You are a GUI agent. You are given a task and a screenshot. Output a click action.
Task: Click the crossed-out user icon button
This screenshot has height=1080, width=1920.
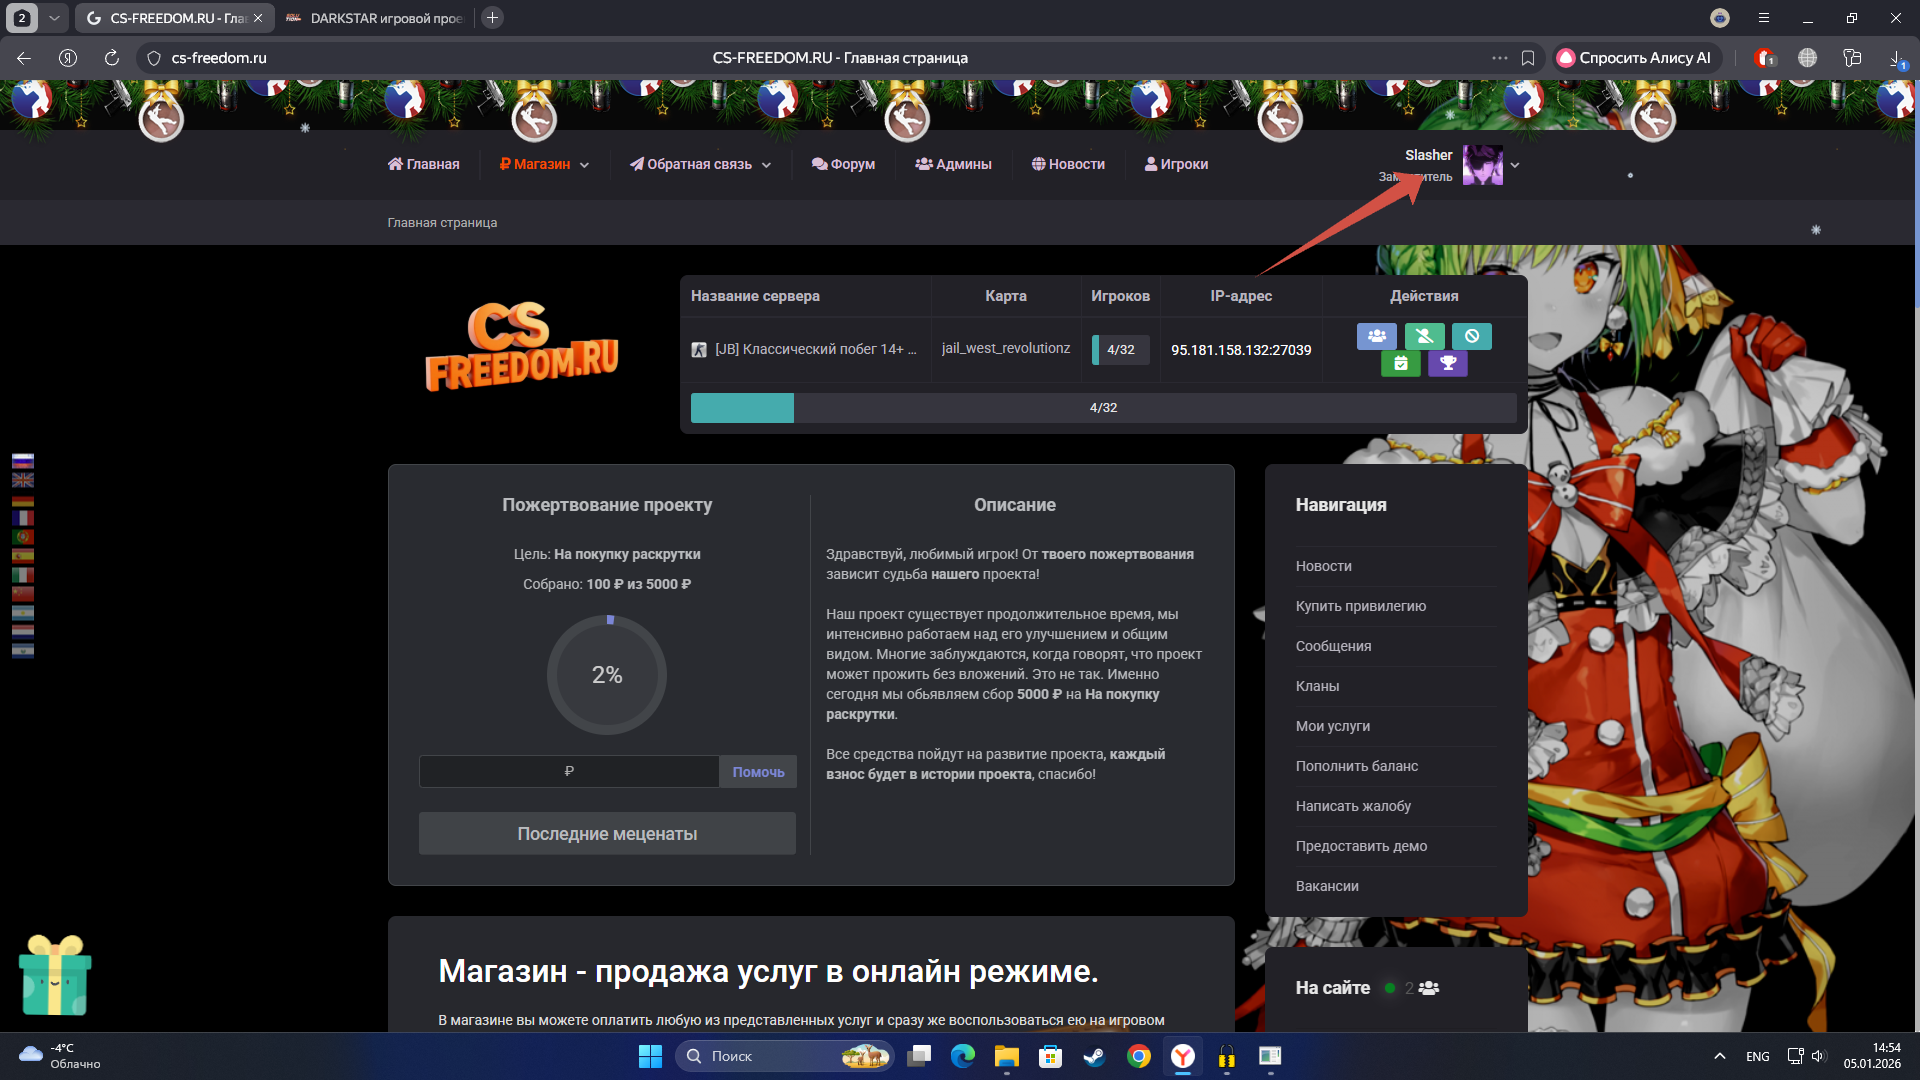point(1424,336)
